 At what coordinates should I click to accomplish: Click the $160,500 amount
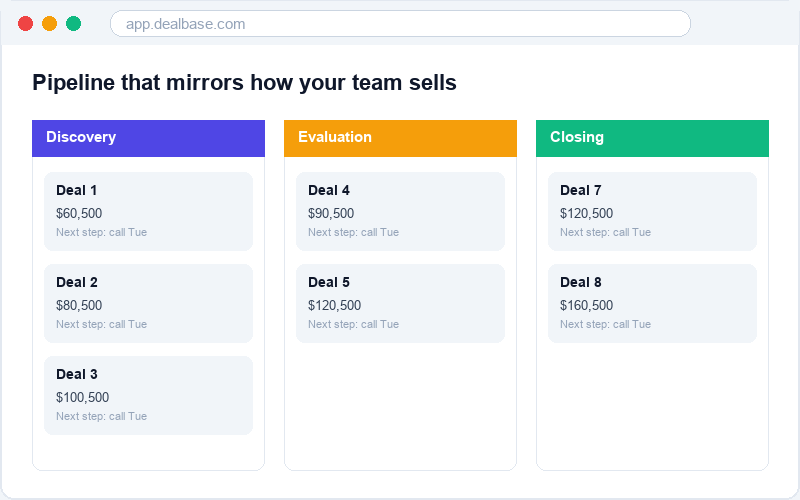click(x=587, y=305)
